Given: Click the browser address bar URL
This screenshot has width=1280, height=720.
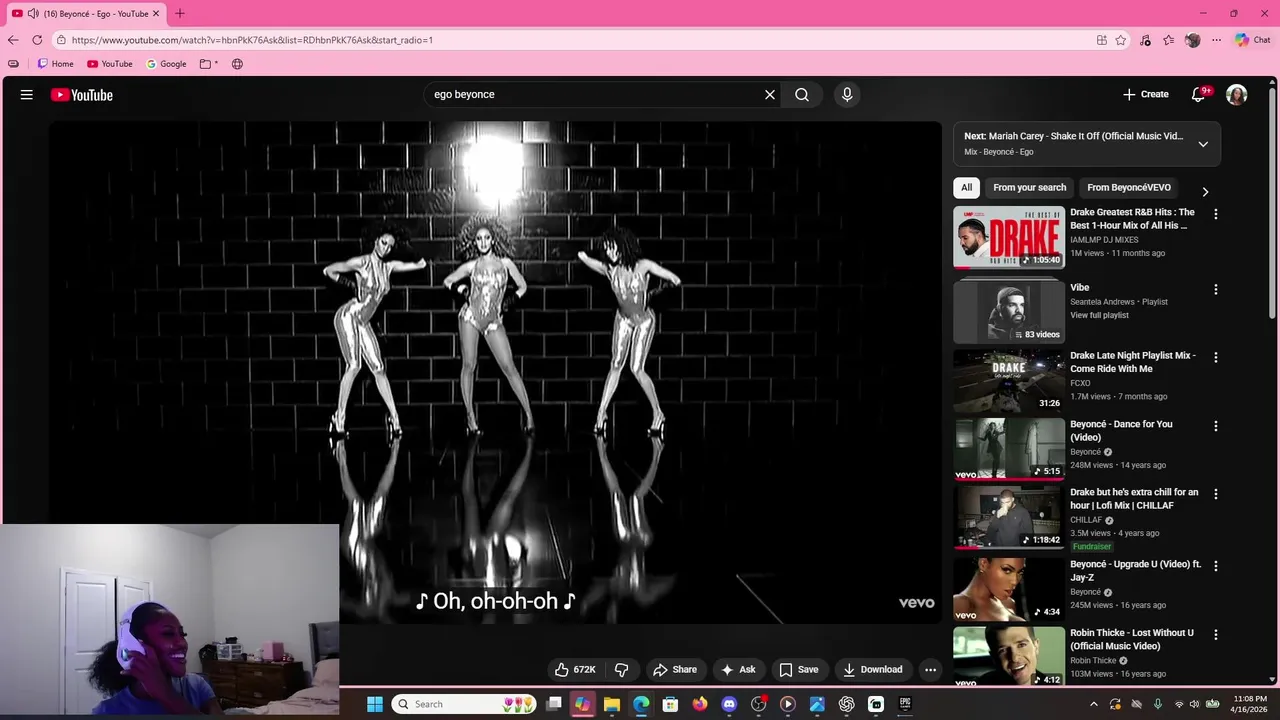Looking at the screenshot, I should [x=252, y=40].
